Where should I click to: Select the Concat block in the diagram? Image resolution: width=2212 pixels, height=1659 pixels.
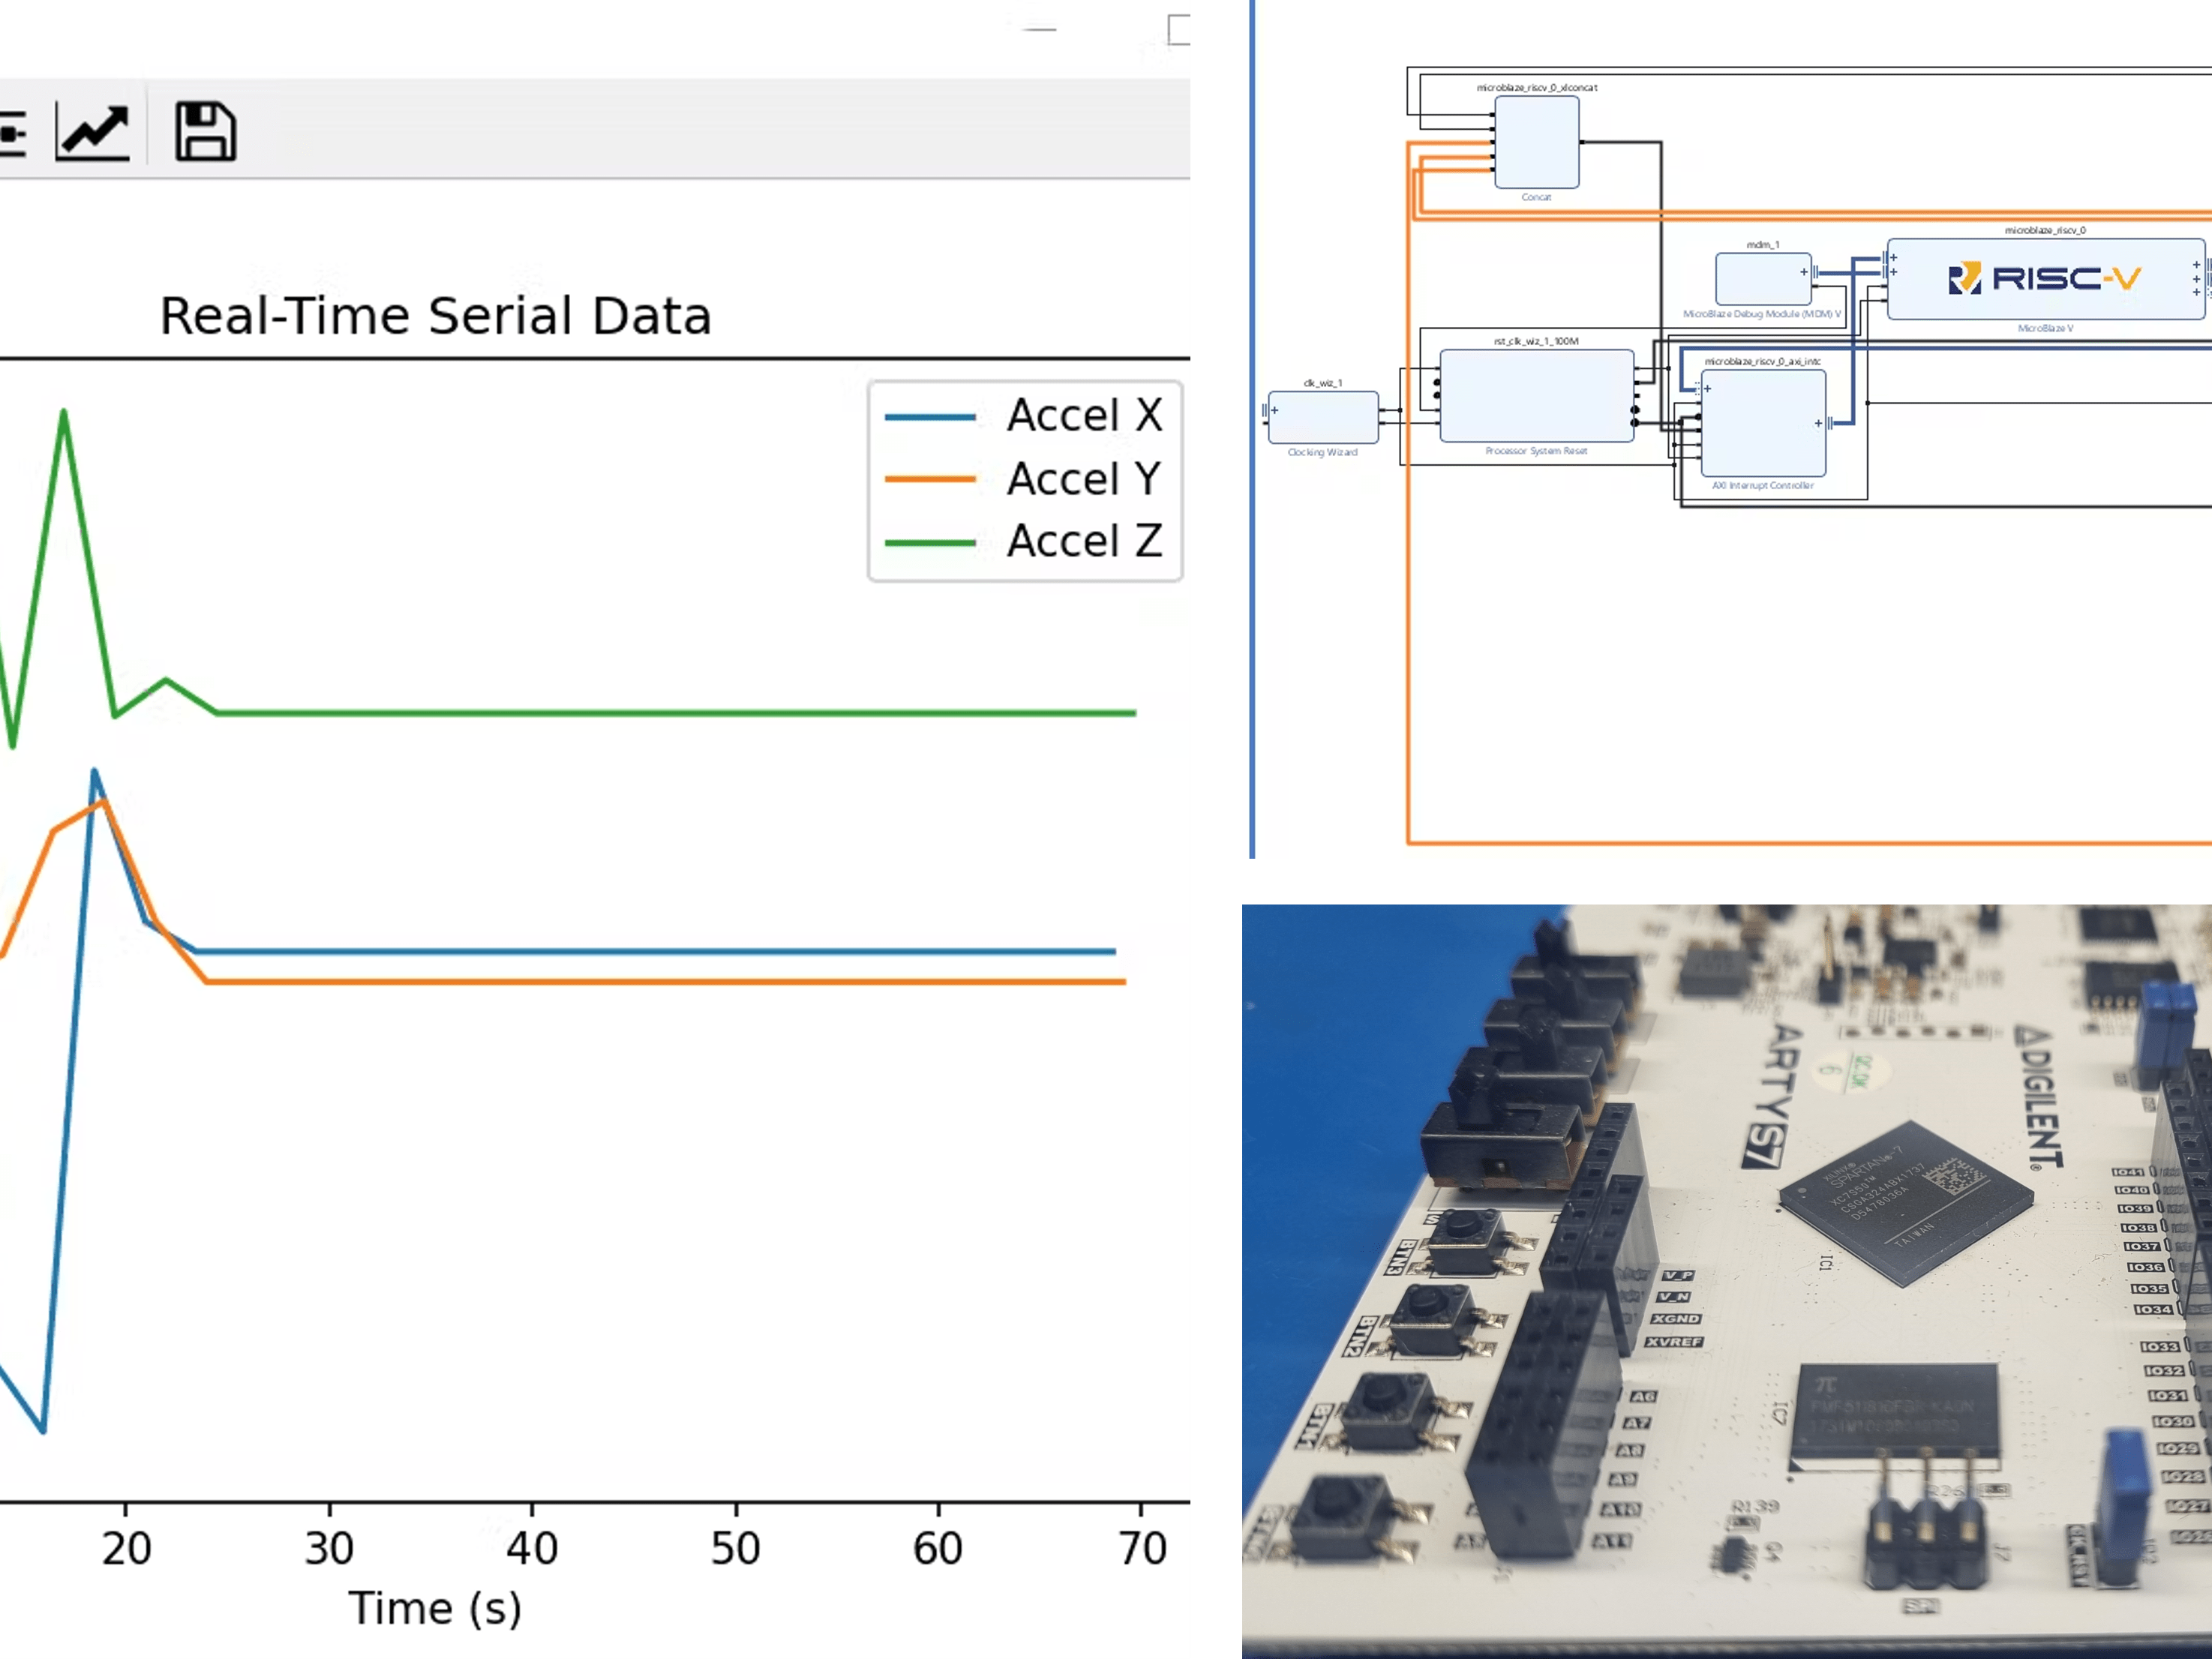point(1536,143)
